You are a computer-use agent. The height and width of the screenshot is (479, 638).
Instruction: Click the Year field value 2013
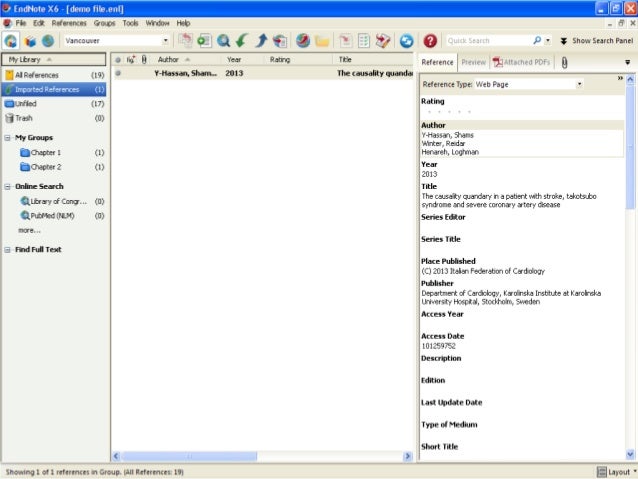tap(429, 174)
